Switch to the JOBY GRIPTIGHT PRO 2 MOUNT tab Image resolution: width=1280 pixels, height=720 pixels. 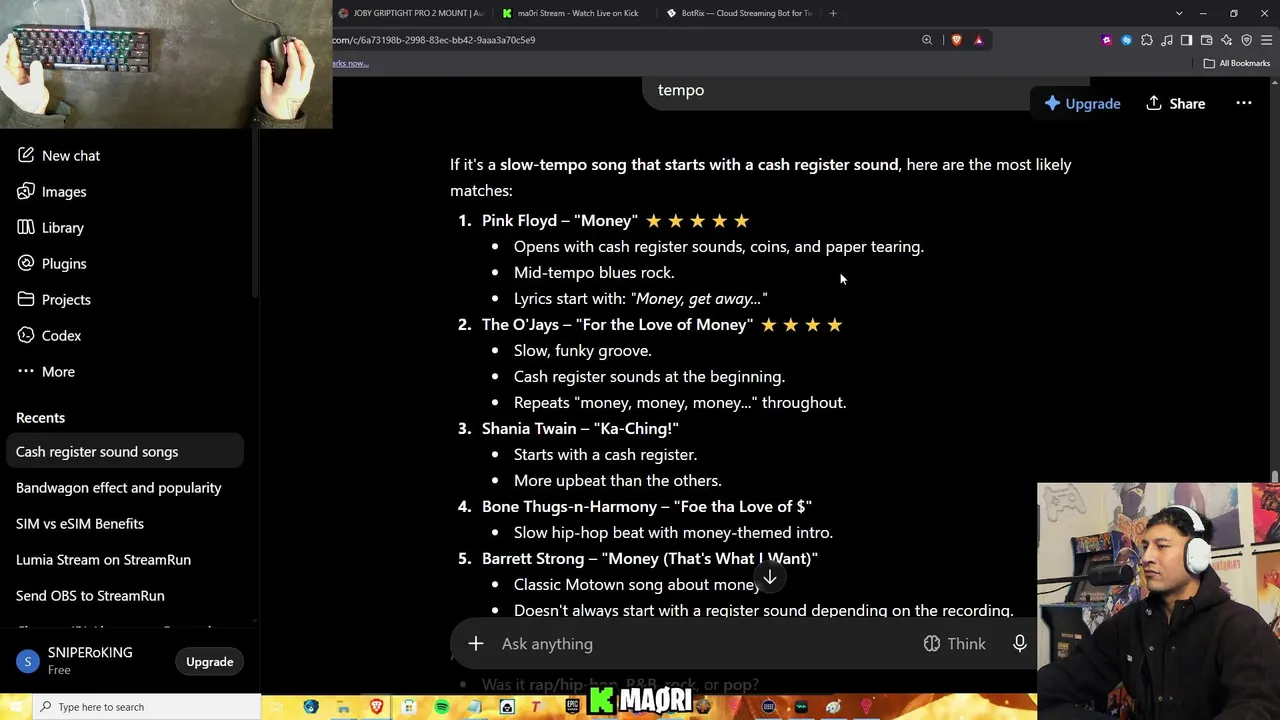coord(410,13)
